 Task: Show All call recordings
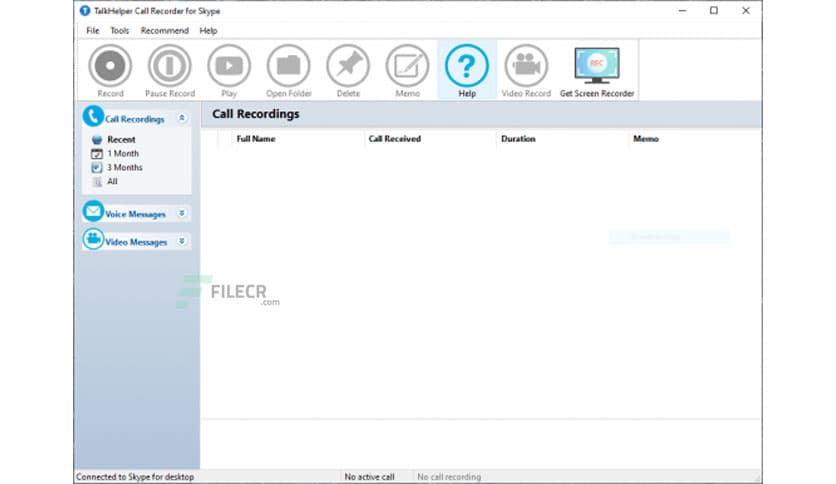[x=112, y=181]
